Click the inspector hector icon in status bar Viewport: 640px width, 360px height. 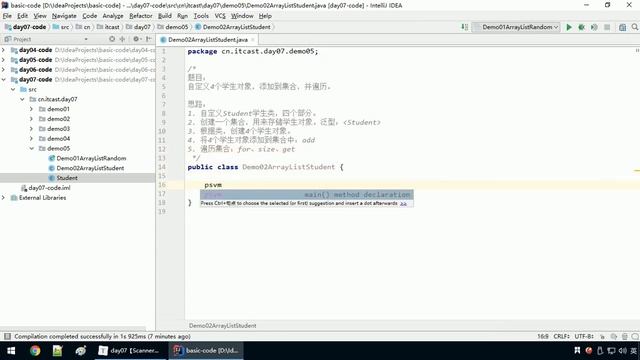point(613,336)
